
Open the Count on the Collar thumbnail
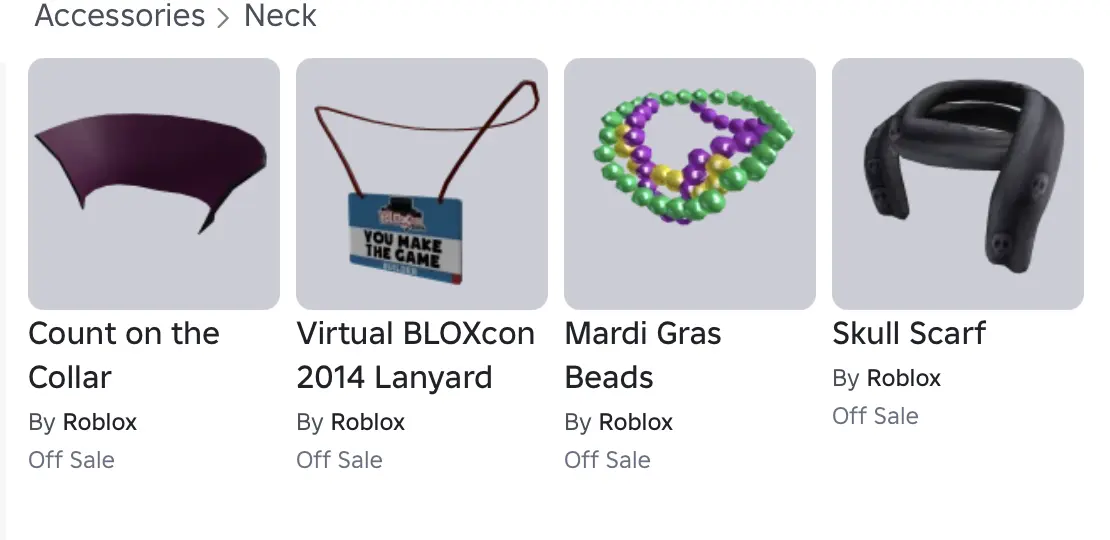tap(154, 183)
